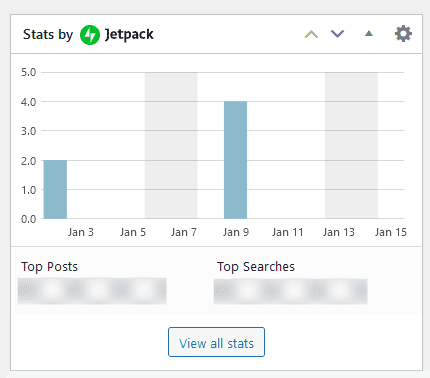Image resolution: width=430 pixels, height=378 pixels.
Task: Click the View all stats button
Action: point(216,342)
